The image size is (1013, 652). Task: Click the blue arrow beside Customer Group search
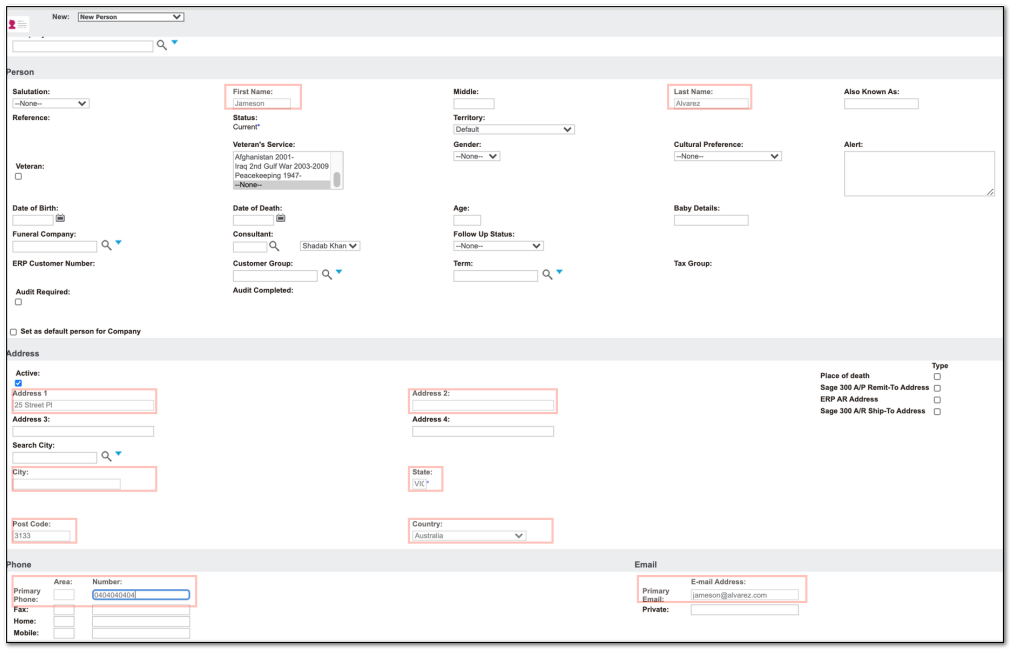[339, 272]
